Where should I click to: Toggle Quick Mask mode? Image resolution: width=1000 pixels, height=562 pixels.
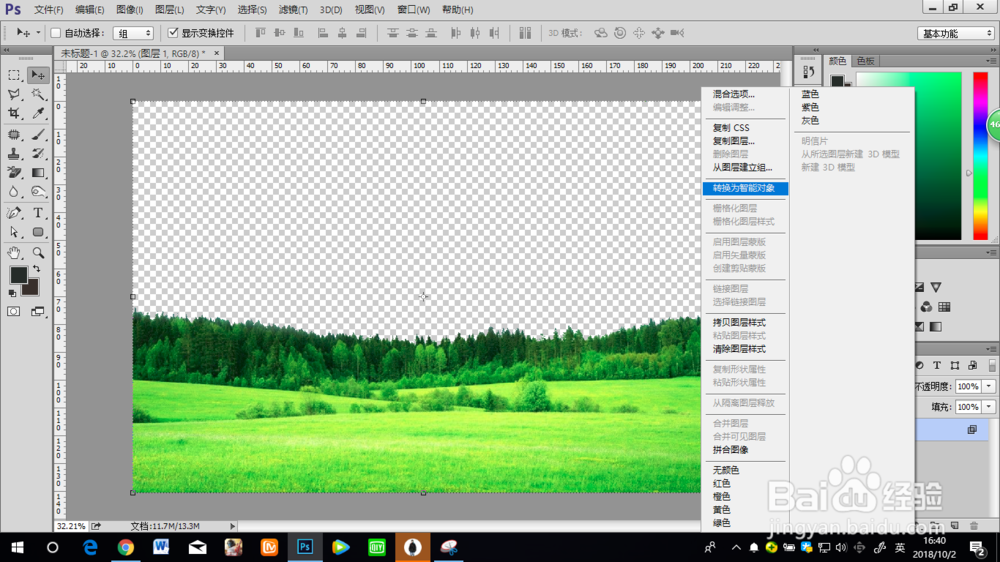[x=14, y=311]
